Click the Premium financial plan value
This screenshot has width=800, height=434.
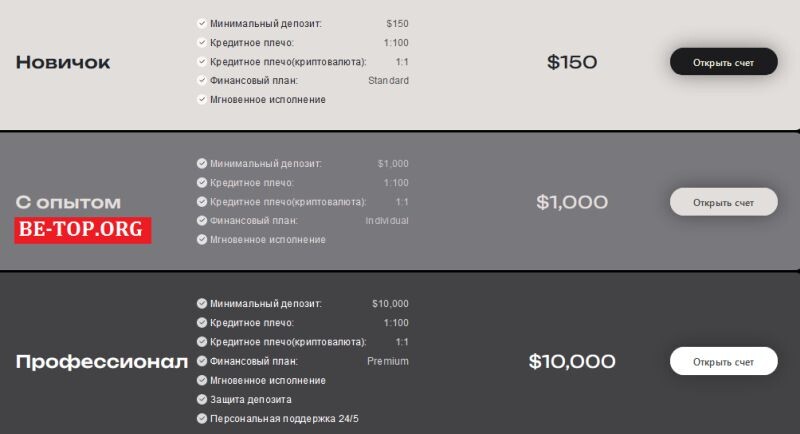pyautogui.click(x=388, y=361)
